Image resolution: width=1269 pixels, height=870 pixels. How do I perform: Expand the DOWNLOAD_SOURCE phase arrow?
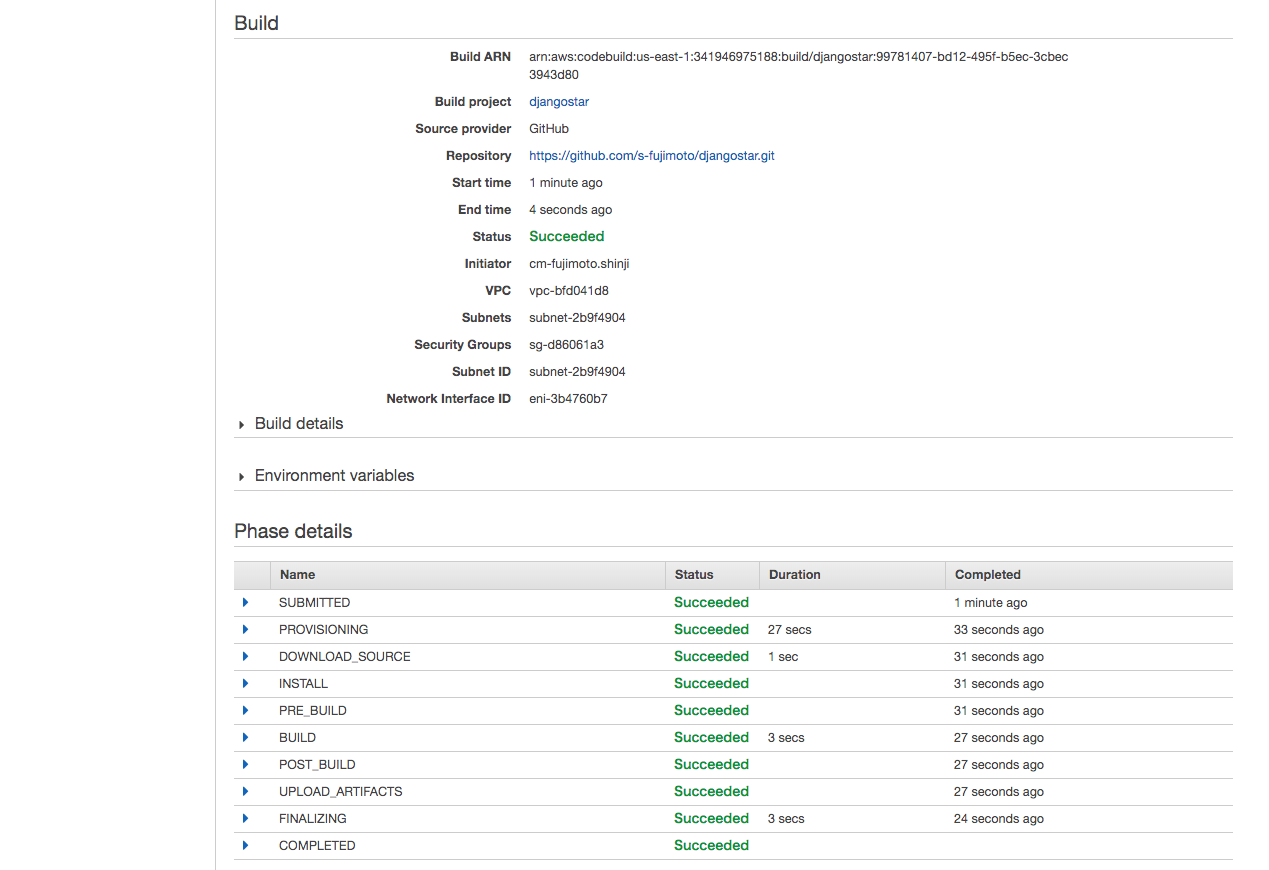[246, 657]
